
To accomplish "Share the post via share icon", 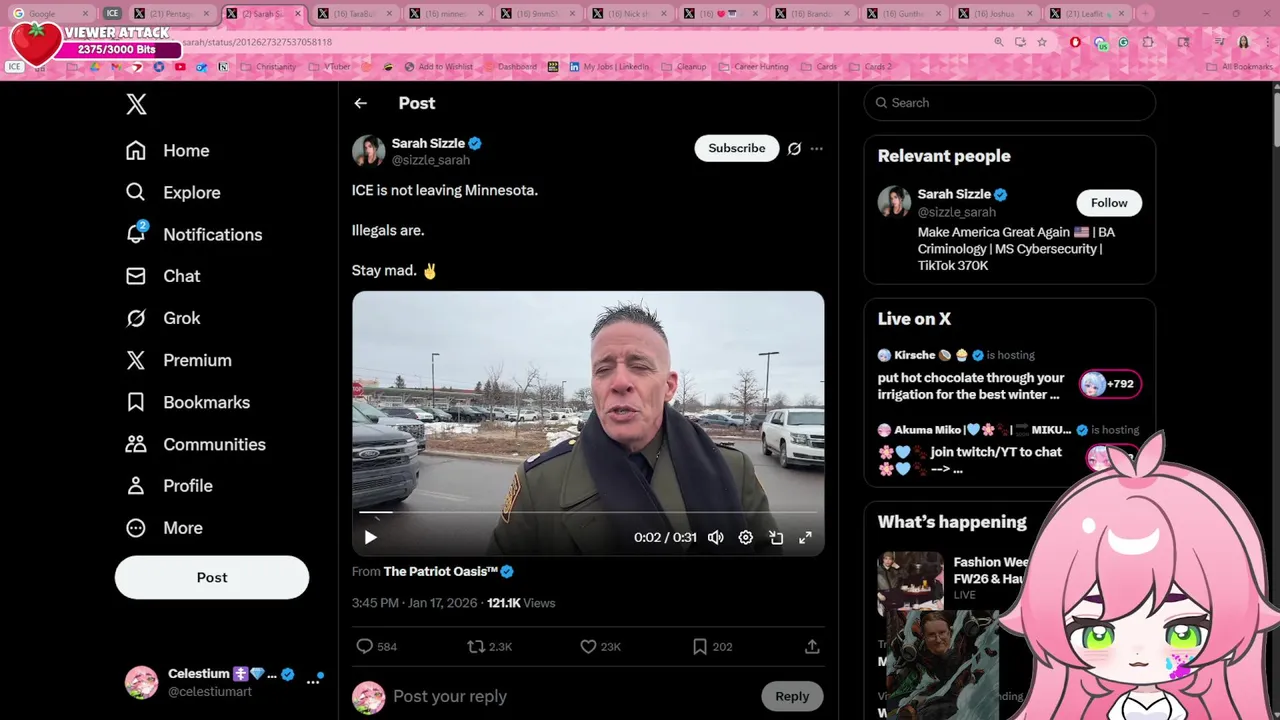I will (812, 647).
